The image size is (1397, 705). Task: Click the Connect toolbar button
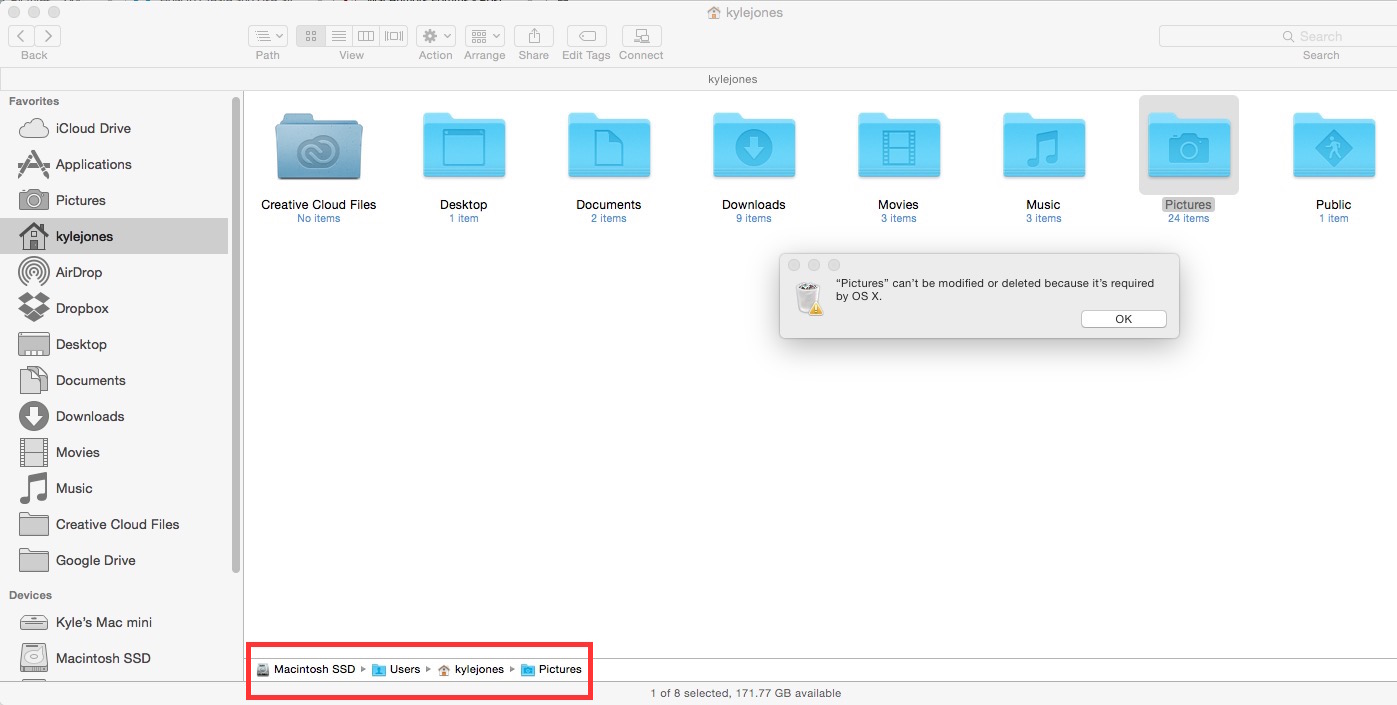coord(641,36)
